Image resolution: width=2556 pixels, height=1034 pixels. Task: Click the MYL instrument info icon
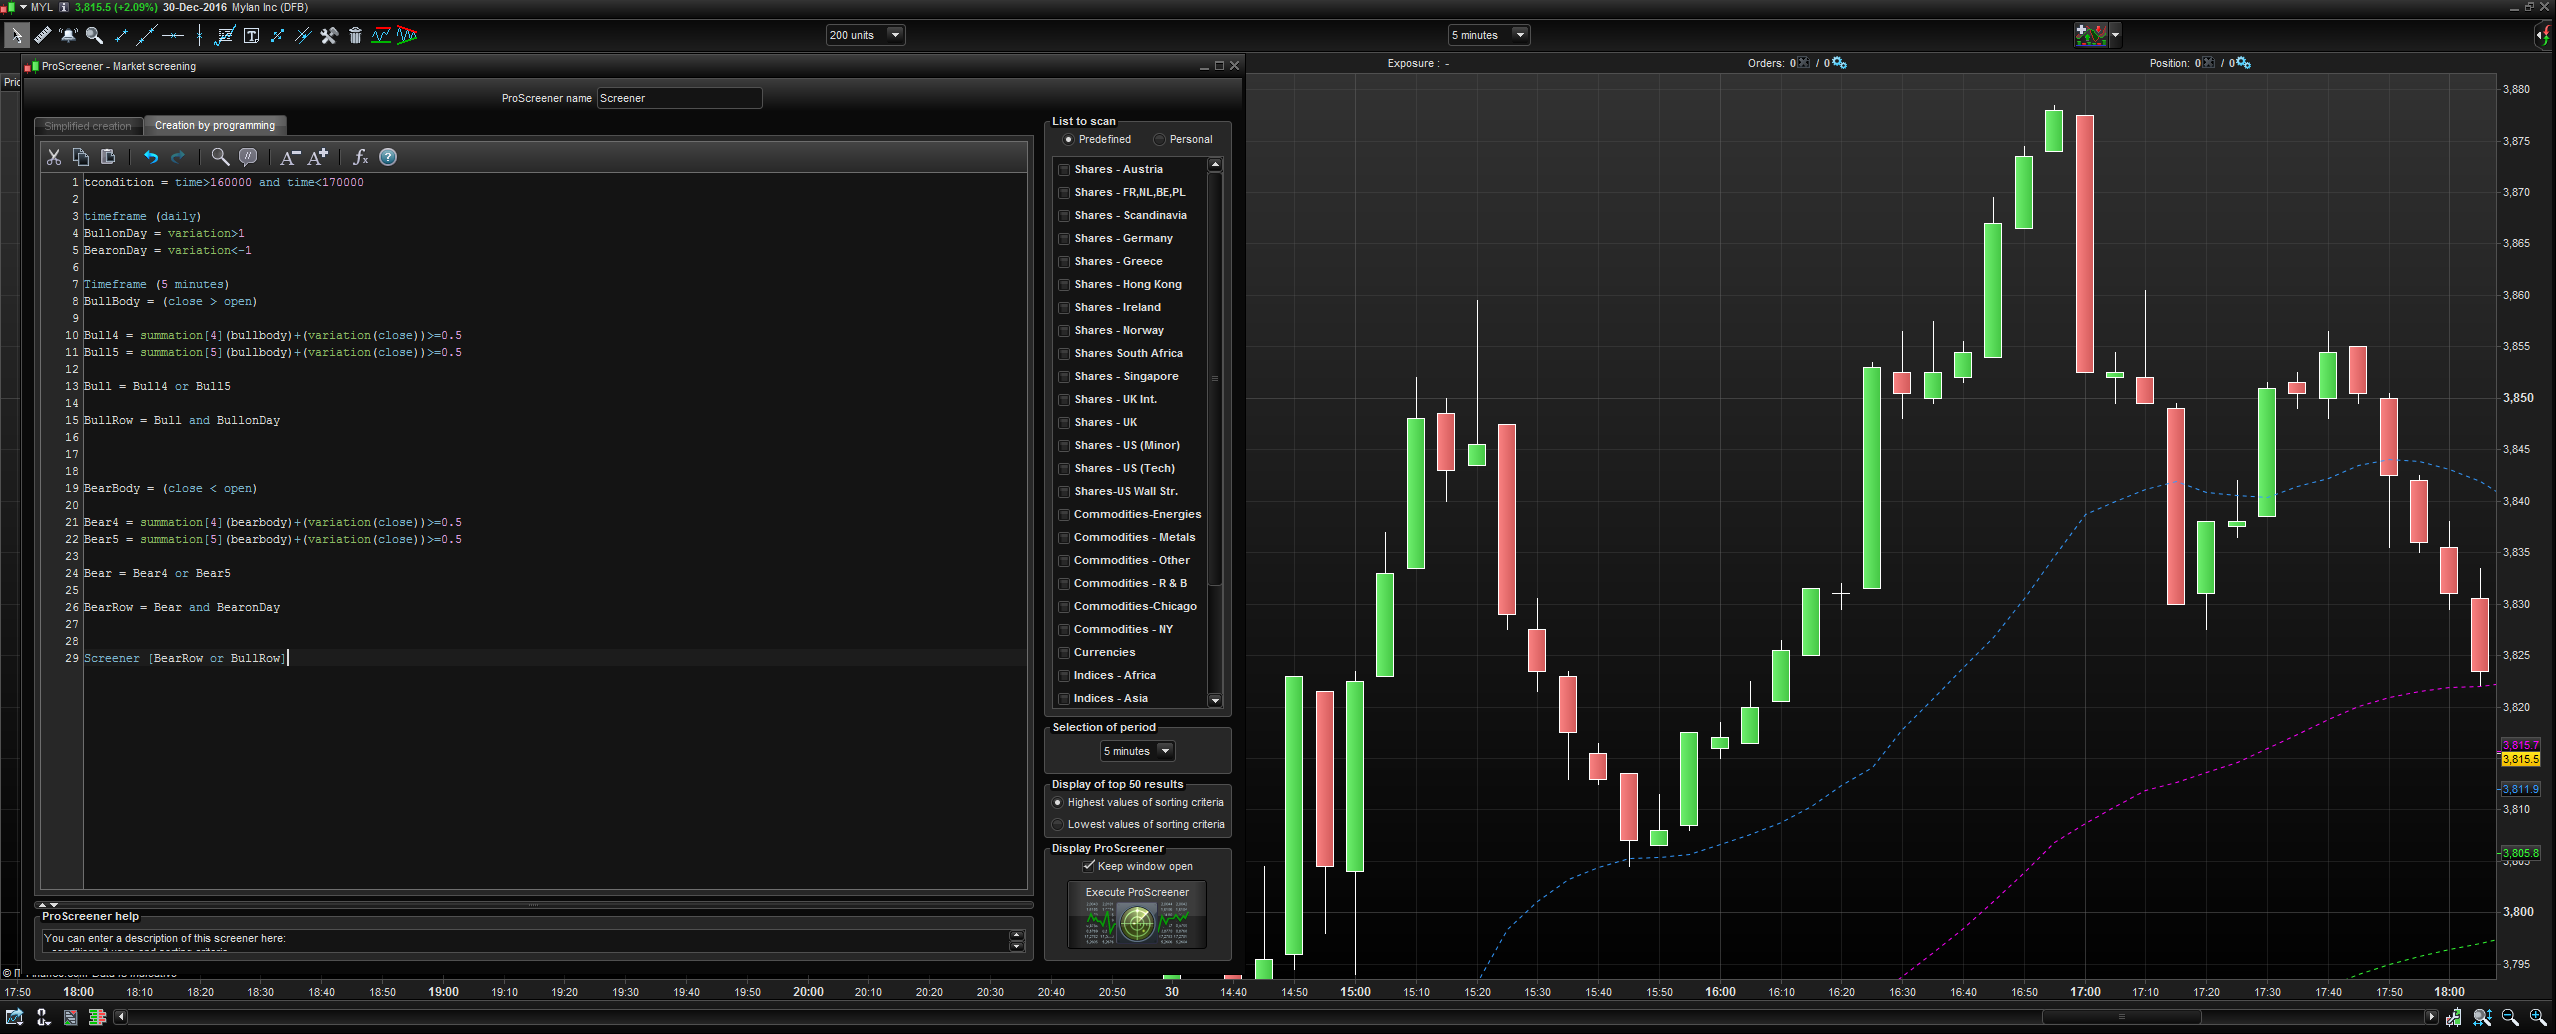tap(64, 7)
